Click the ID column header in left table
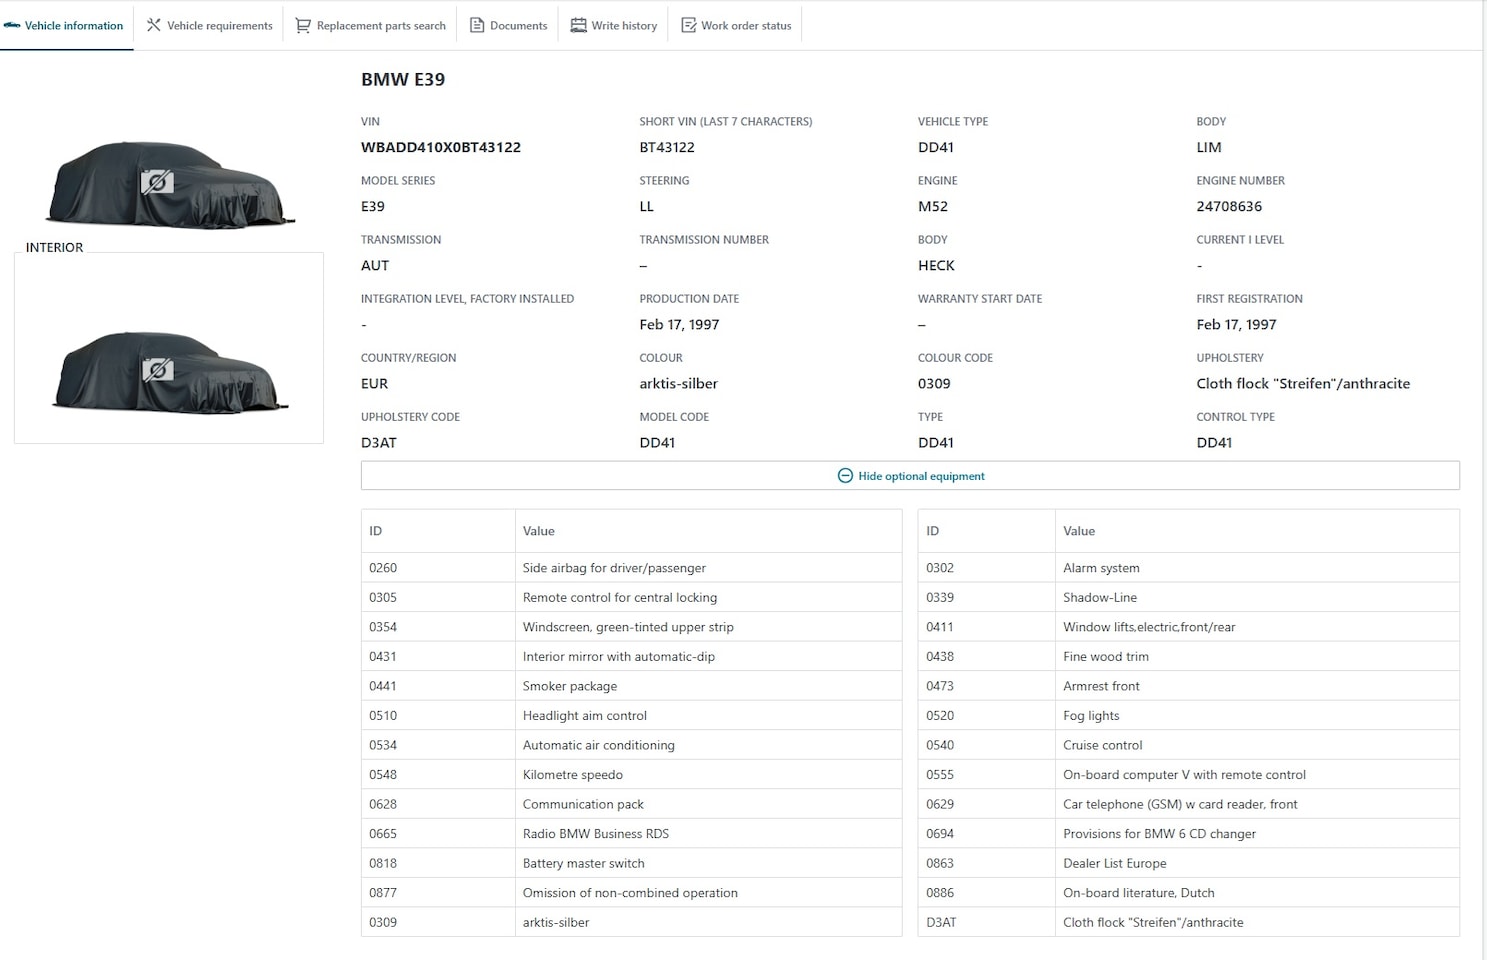 376,531
